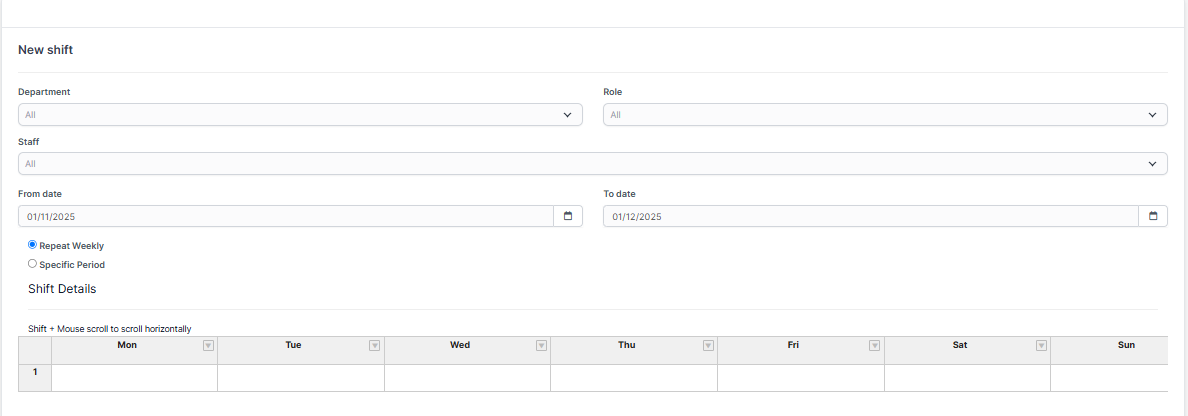
Task: Click the Monday cell in row 1
Action: 134,378
